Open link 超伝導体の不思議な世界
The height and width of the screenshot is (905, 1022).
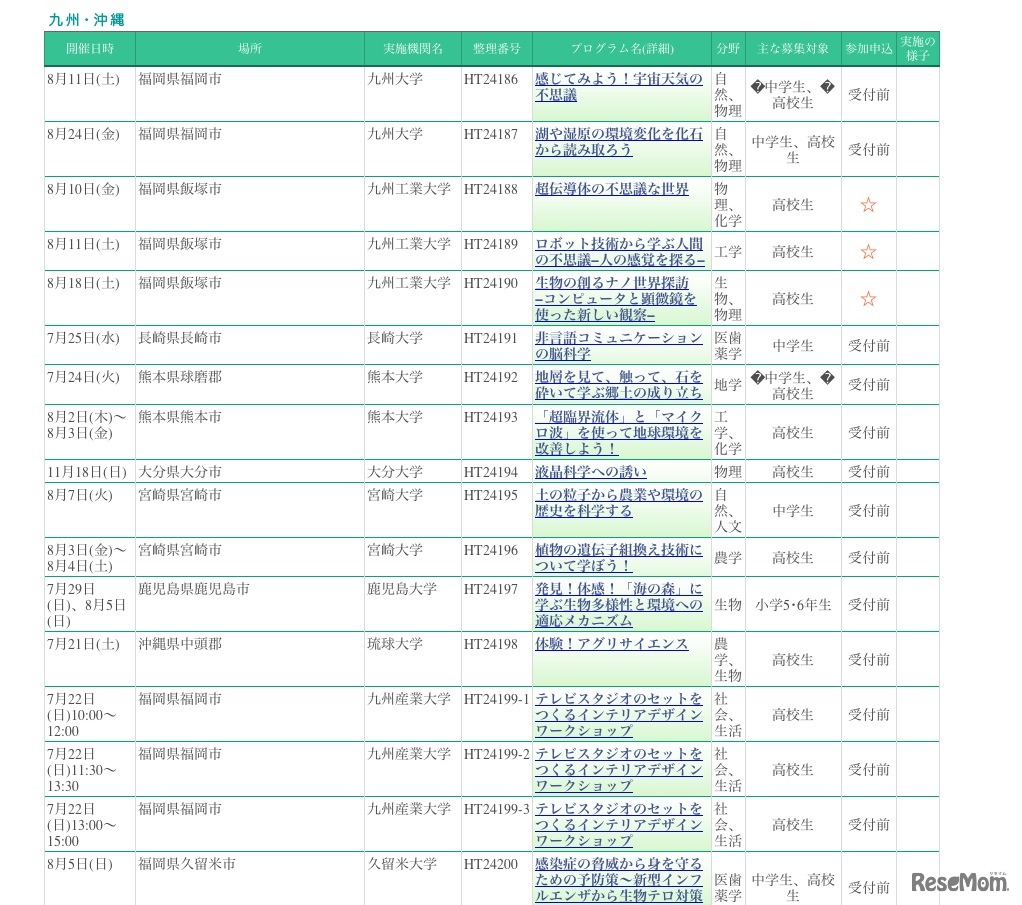tap(611, 189)
